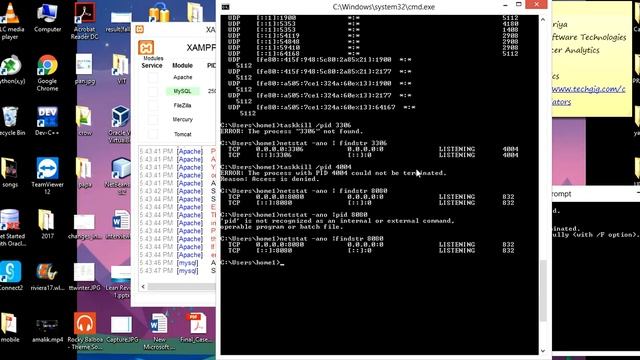
Task: Launch Connect2 desktop shortcut
Action: pos(11,276)
